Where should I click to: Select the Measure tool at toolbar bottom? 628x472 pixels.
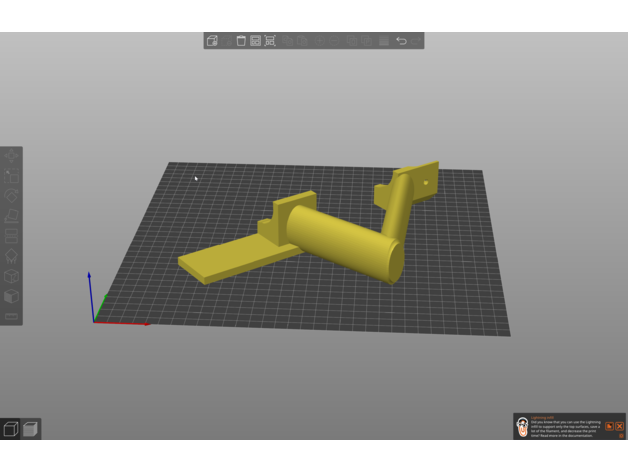pyautogui.click(x=12, y=316)
